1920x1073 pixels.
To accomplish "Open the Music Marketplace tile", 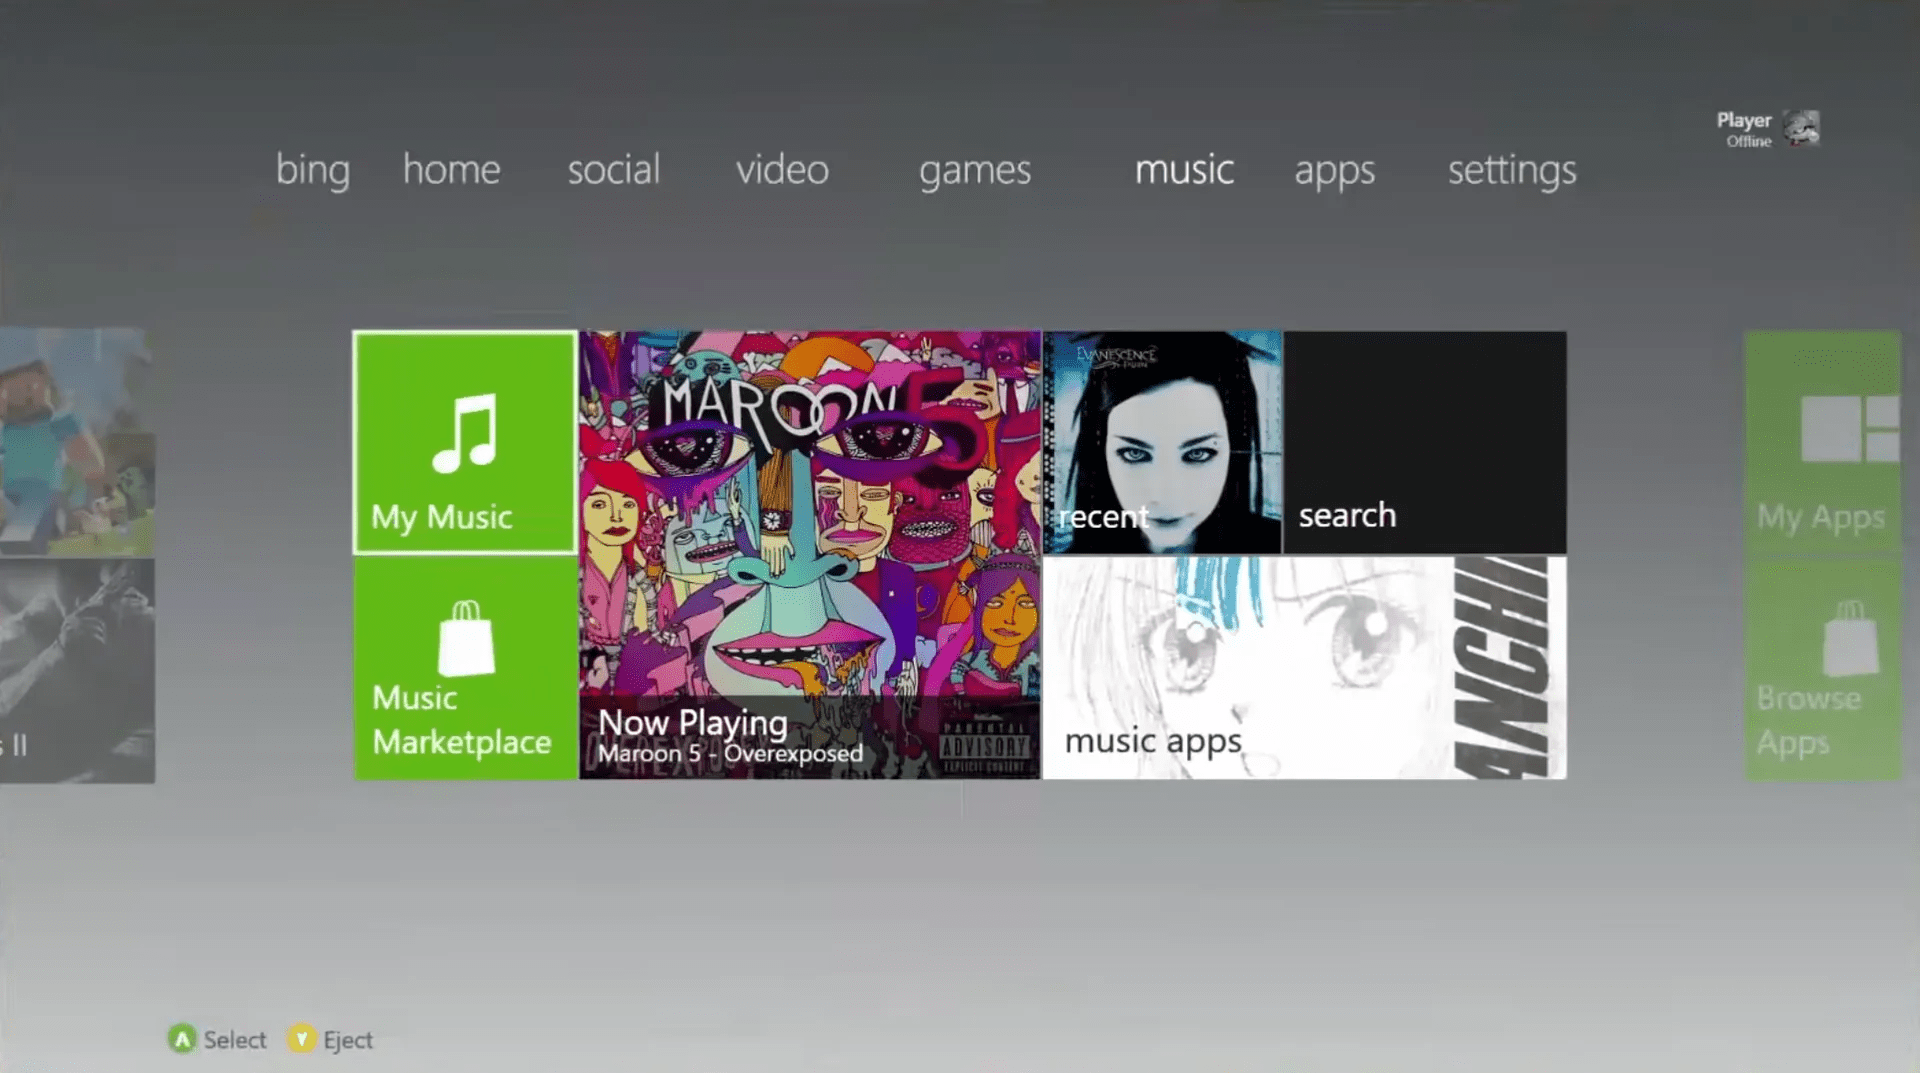I will pos(465,668).
